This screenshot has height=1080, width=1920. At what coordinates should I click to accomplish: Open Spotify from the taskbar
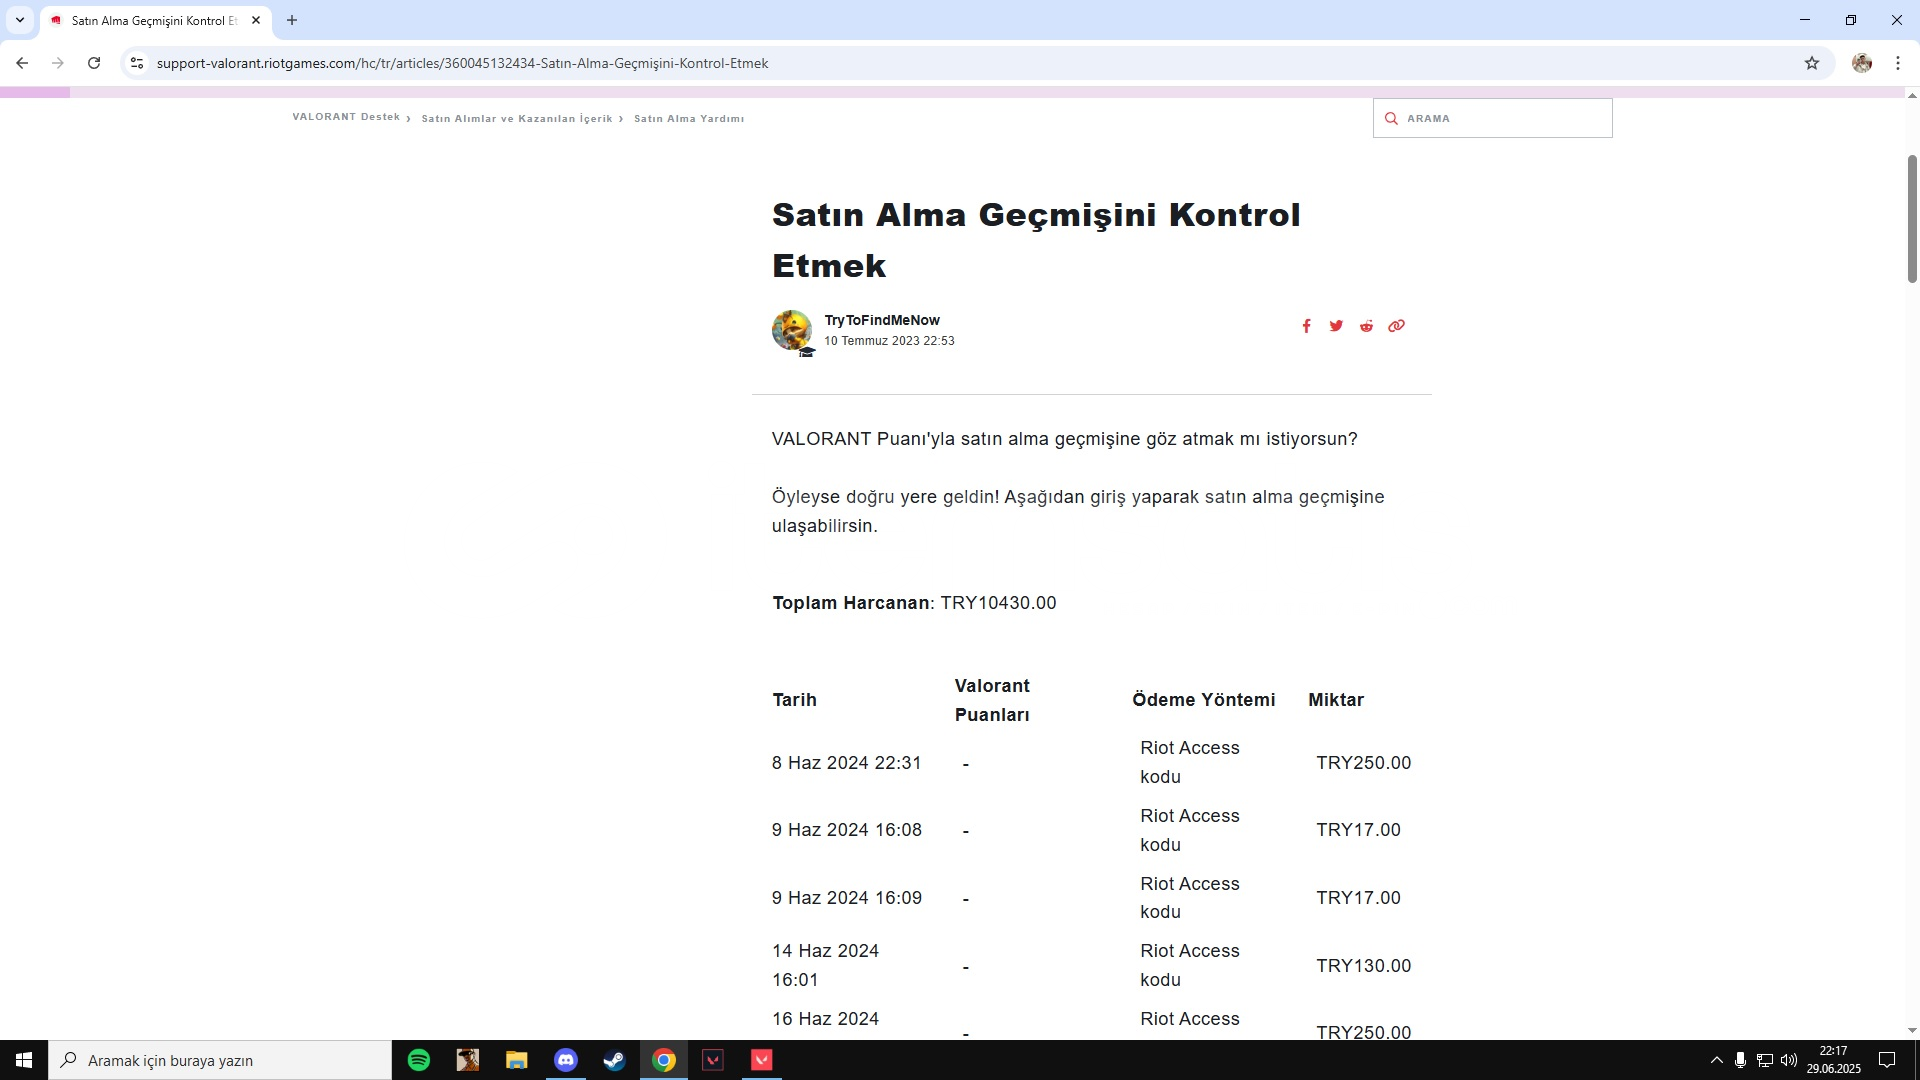coord(419,1060)
